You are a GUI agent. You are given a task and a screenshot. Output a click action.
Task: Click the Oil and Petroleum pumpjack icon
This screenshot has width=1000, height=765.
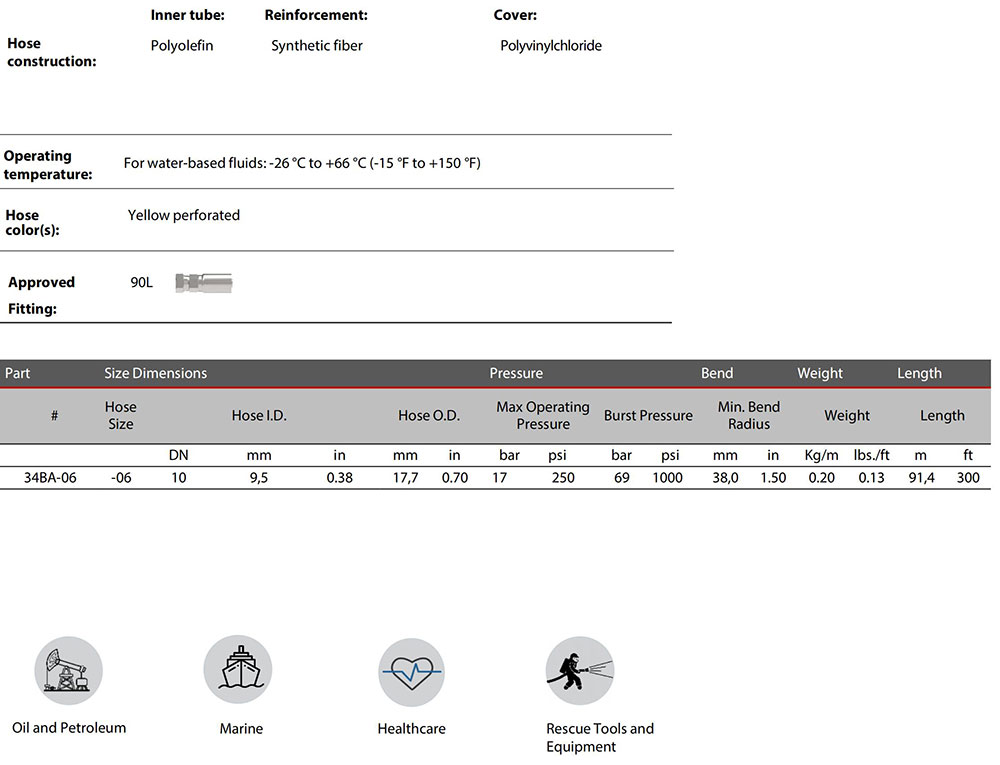[68, 670]
